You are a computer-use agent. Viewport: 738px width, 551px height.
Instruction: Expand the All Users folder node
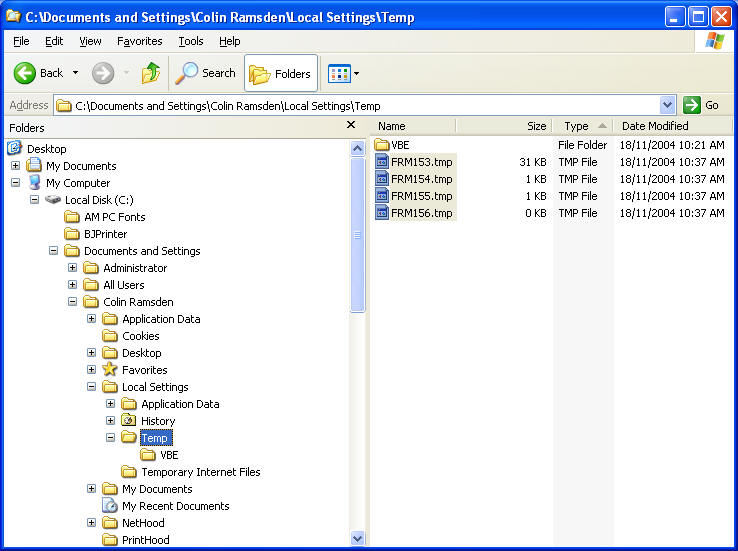(72, 284)
